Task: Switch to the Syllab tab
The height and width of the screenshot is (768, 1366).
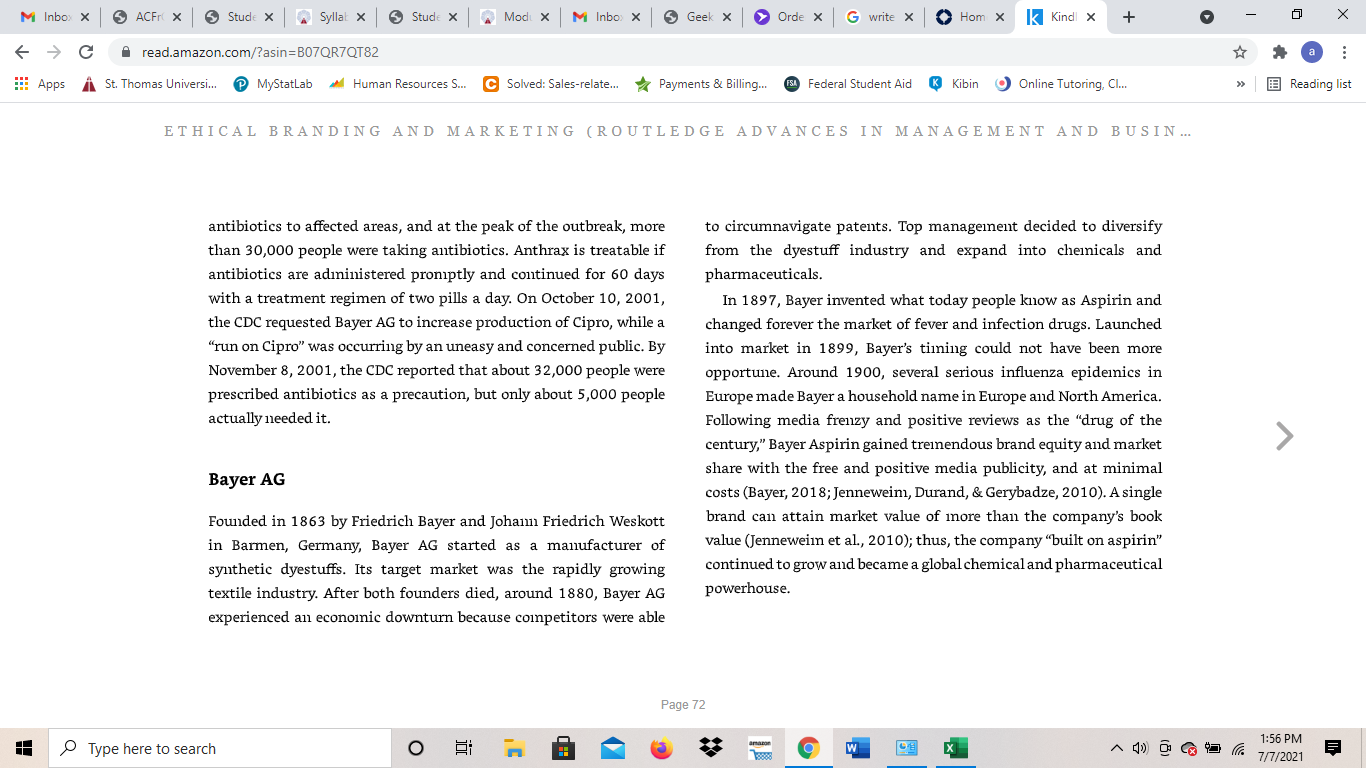Action: pyautogui.click(x=330, y=17)
